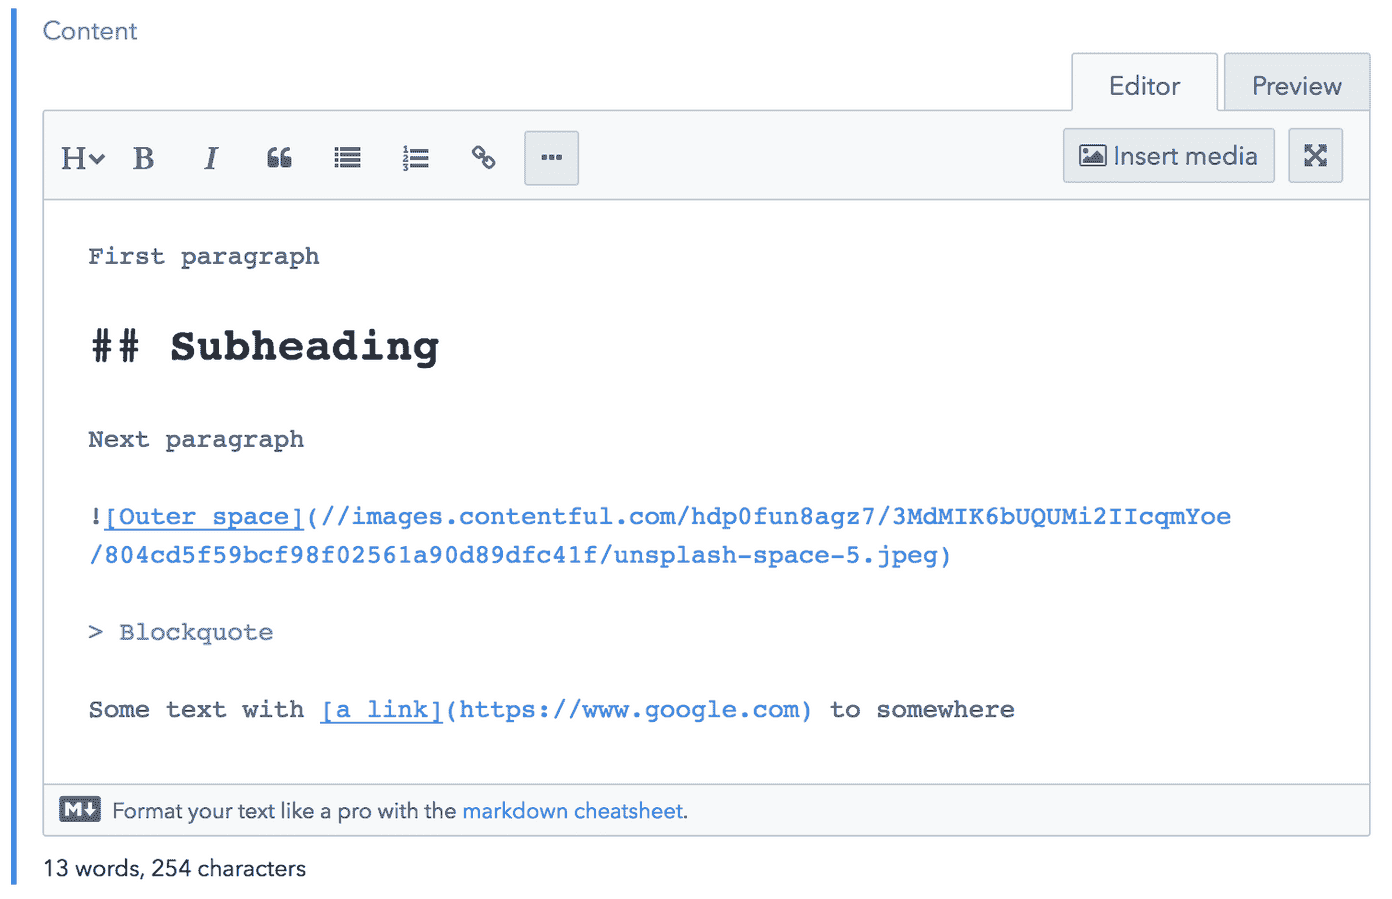Click the [Outer space] image alt text
Screen dimensions: 1392x899
tap(204, 517)
